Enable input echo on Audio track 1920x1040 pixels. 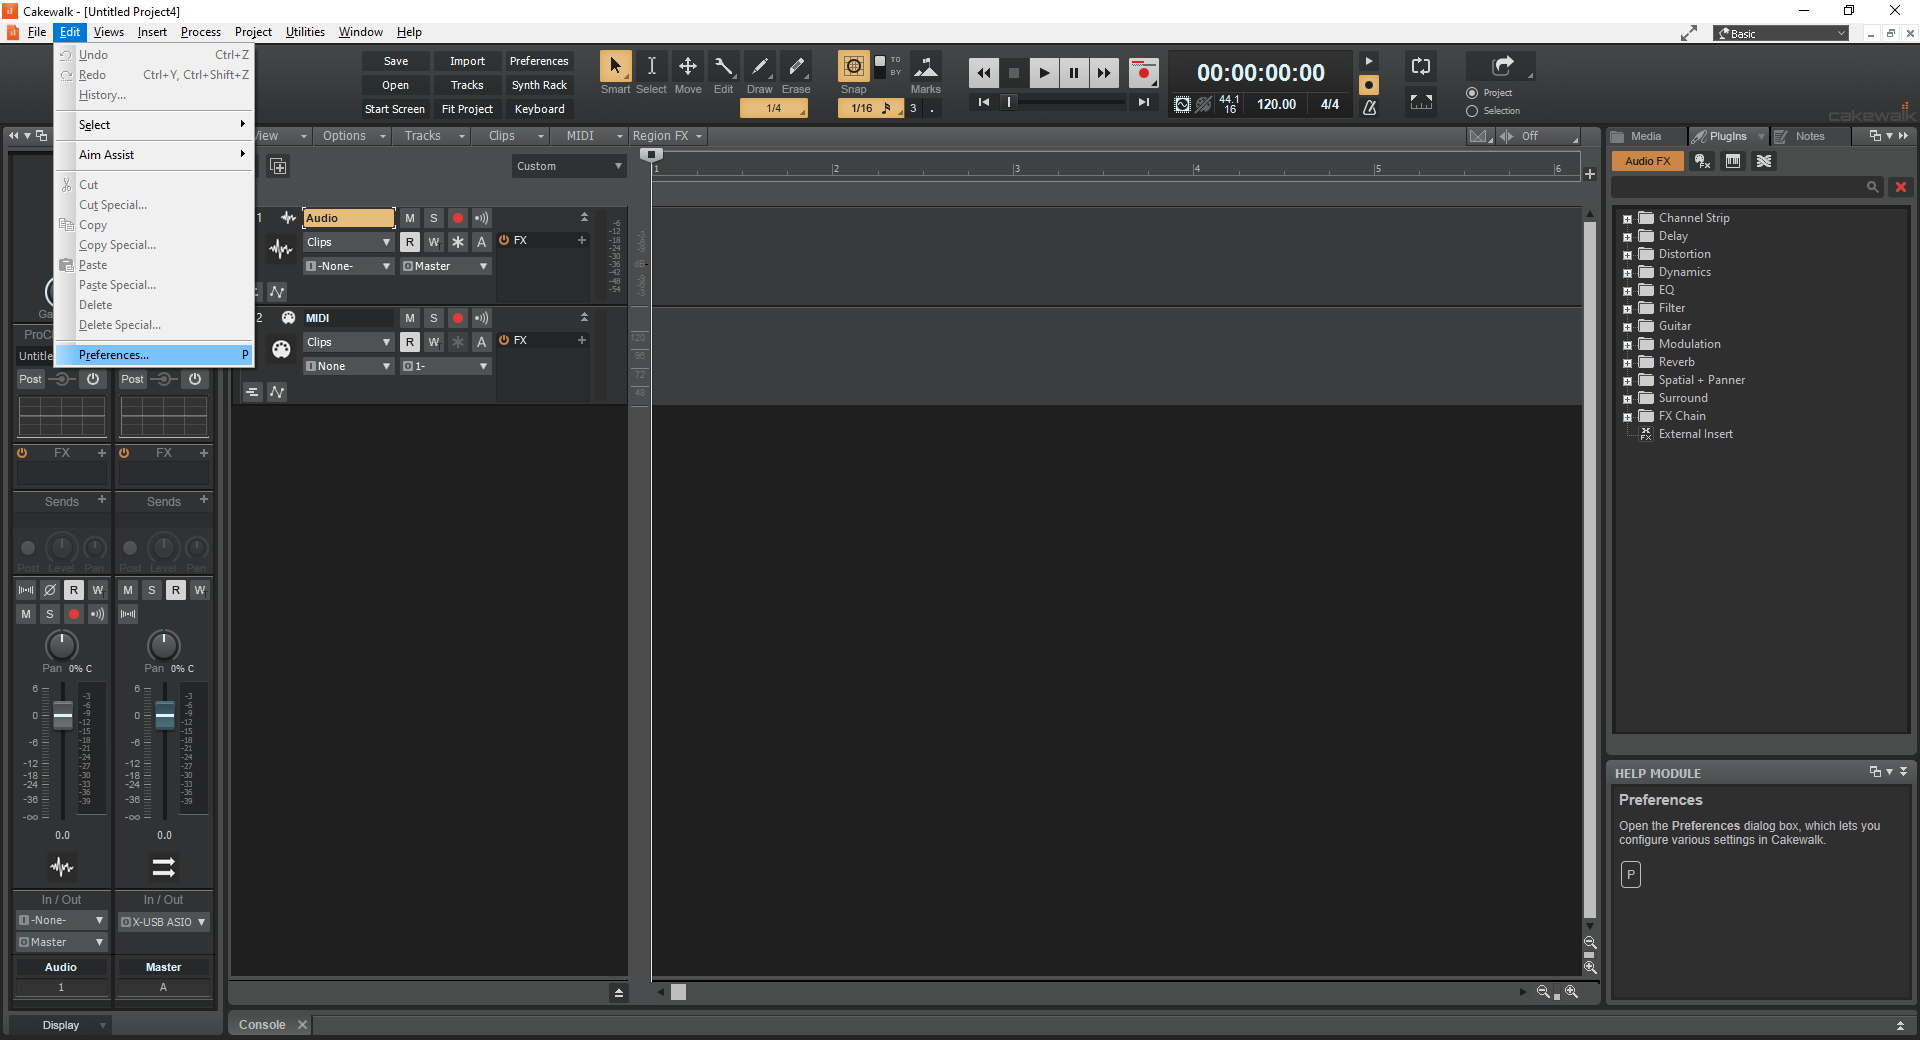coord(482,218)
